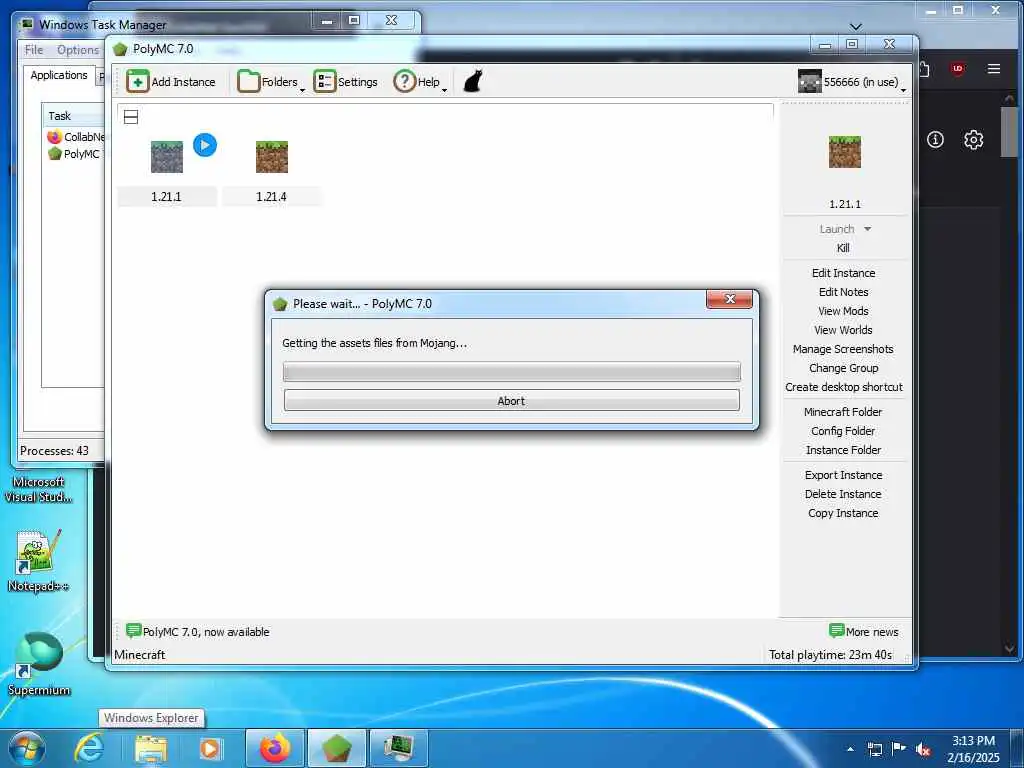Show hidden system tray icons
Image resolution: width=1024 pixels, height=768 pixels.
click(850, 749)
